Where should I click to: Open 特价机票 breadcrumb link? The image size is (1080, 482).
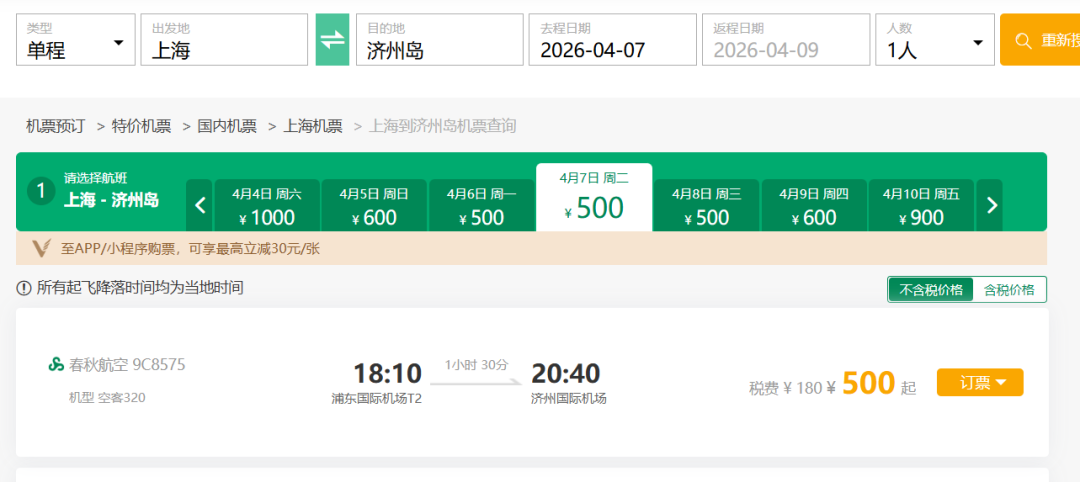(x=141, y=126)
